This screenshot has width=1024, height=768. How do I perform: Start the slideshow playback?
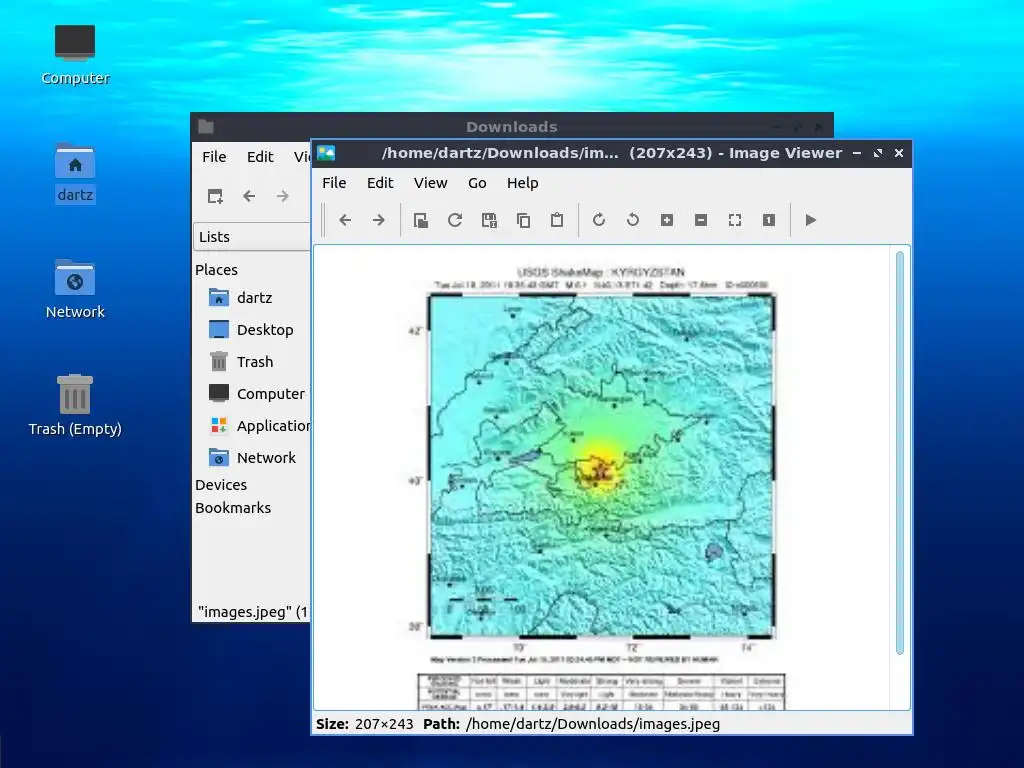coord(811,220)
